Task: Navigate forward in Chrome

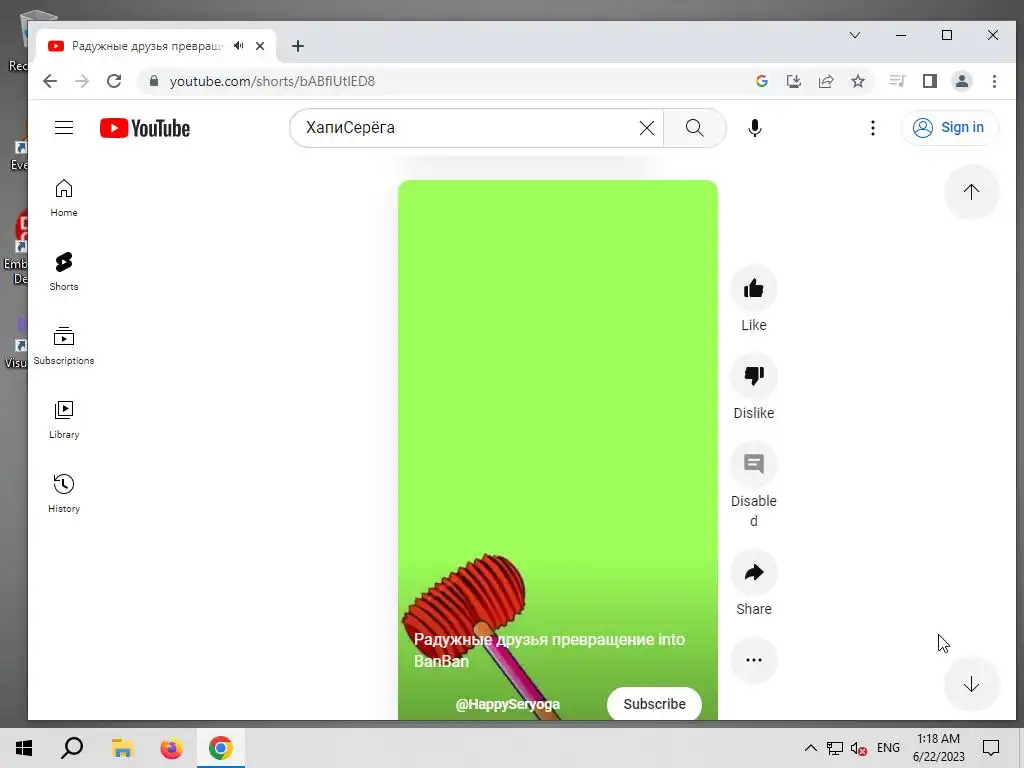Action: 82,81
